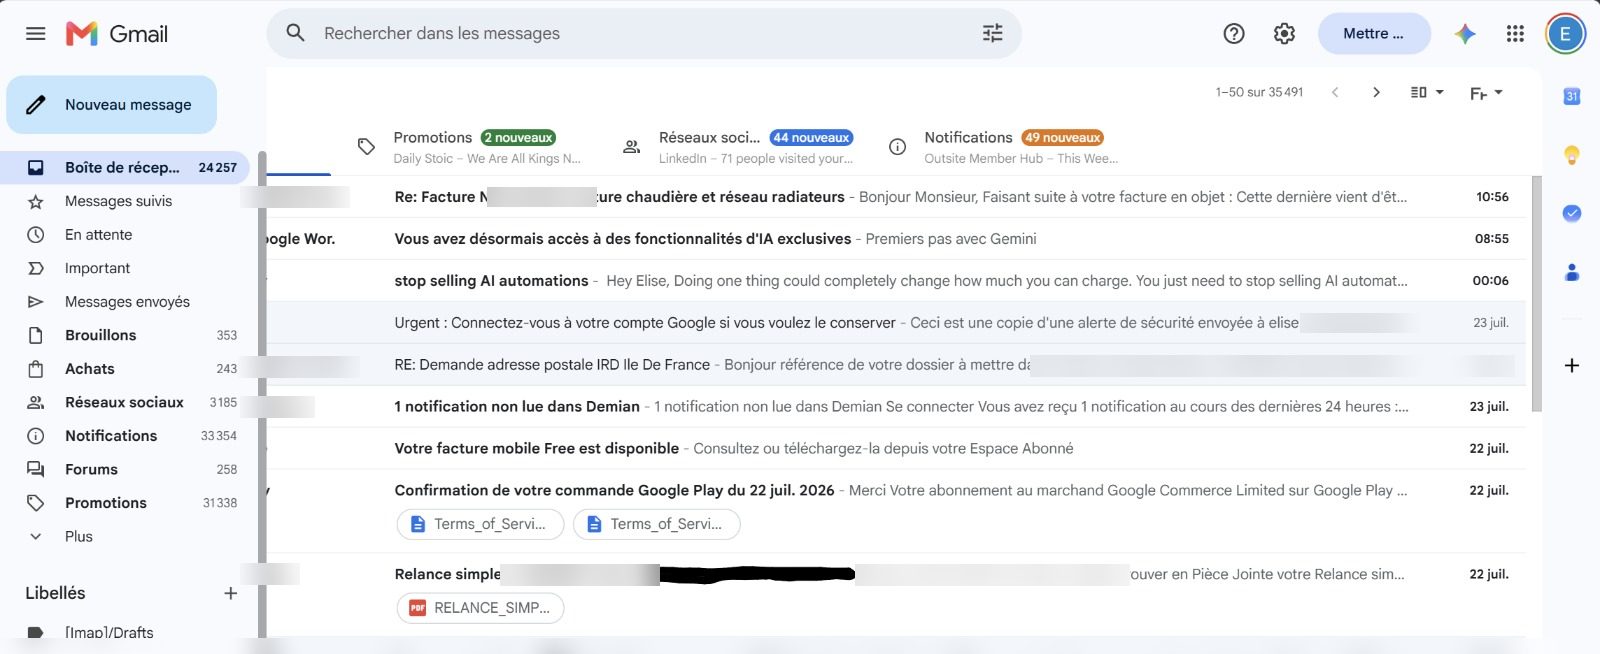Show search options filter icon

[x=992, y=33]
